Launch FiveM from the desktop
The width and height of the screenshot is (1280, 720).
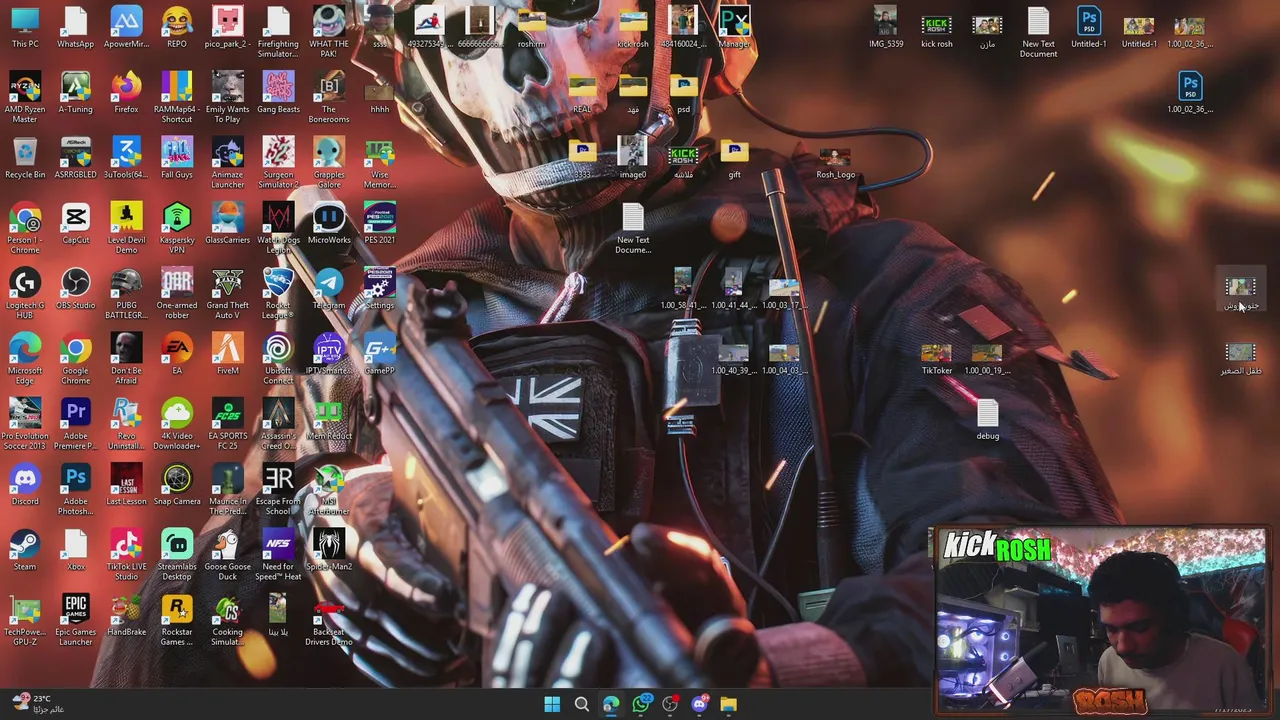point(227,354)
